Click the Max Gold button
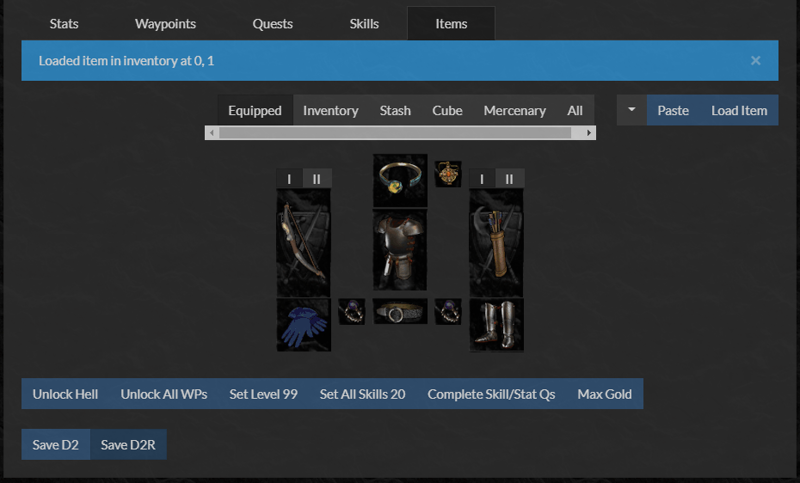 click(x=605, y=394)
